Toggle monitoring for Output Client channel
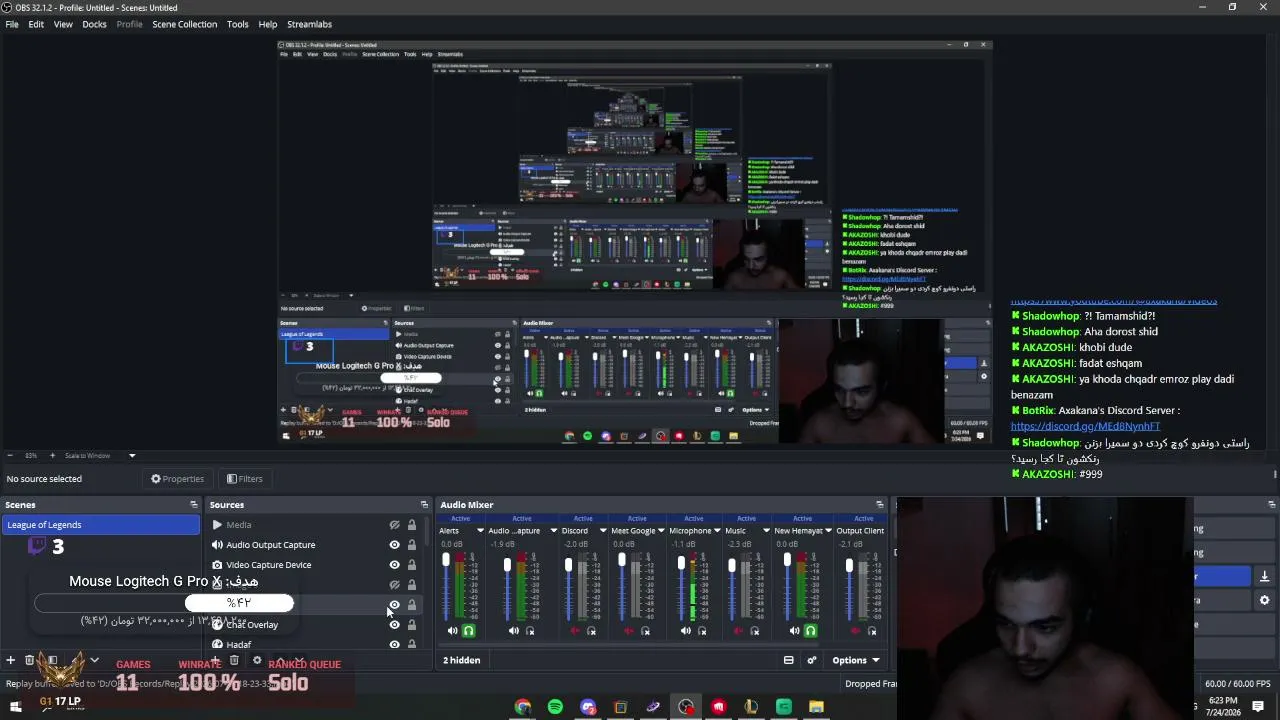Image resolution: width=1280 pixels, height=720 pixels. pos(872,631)
